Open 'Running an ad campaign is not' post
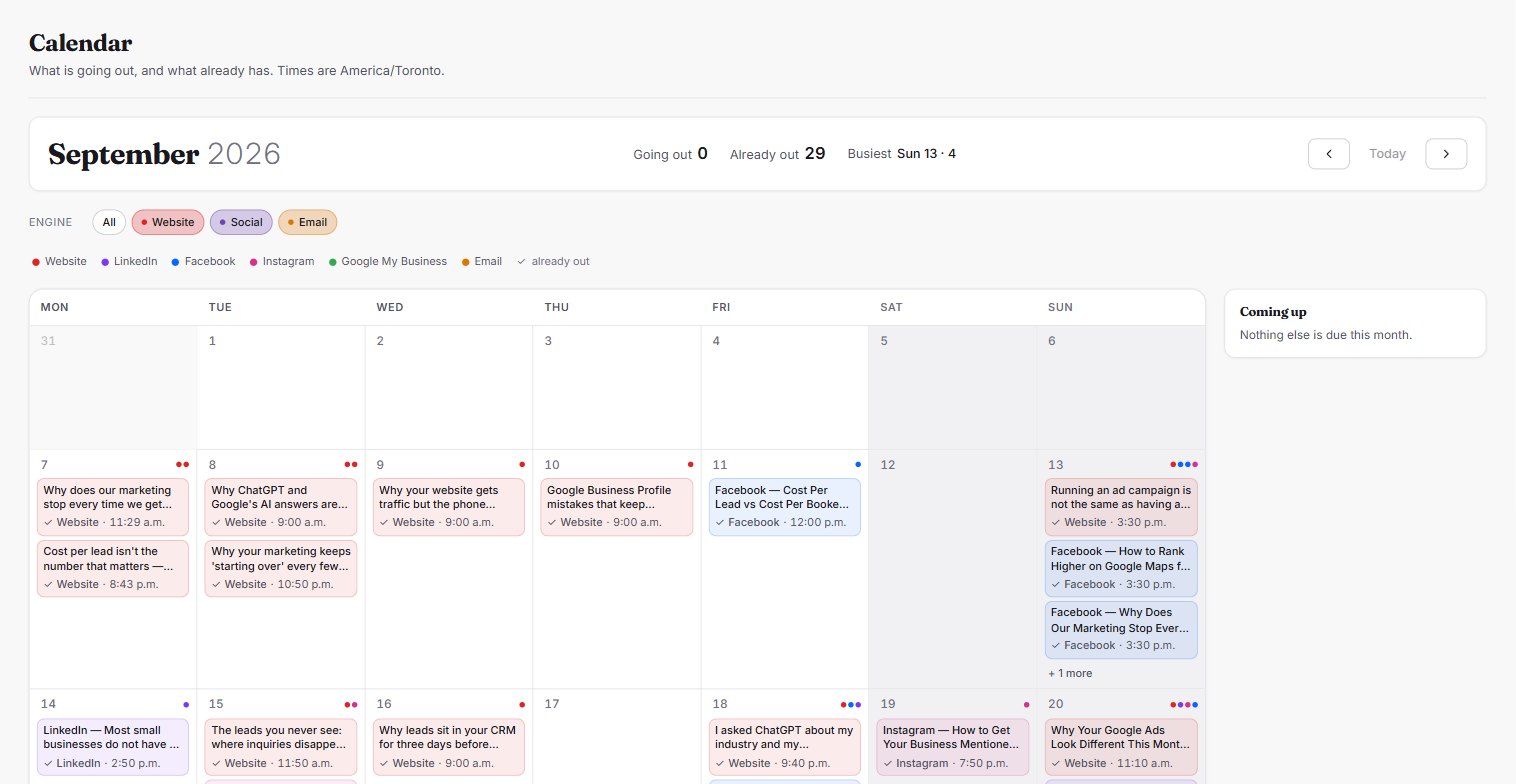This screenshot has height=784, width=1516. [1121, 507]
